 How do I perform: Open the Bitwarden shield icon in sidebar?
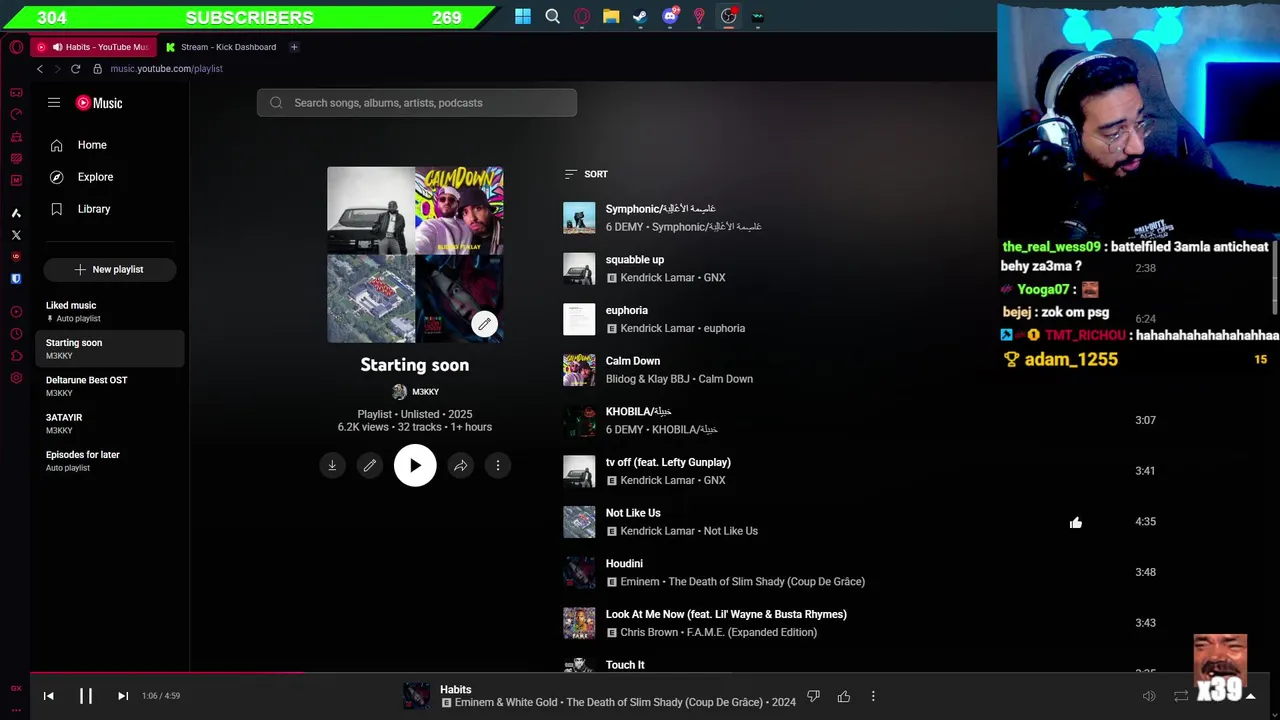coord(16,279)
